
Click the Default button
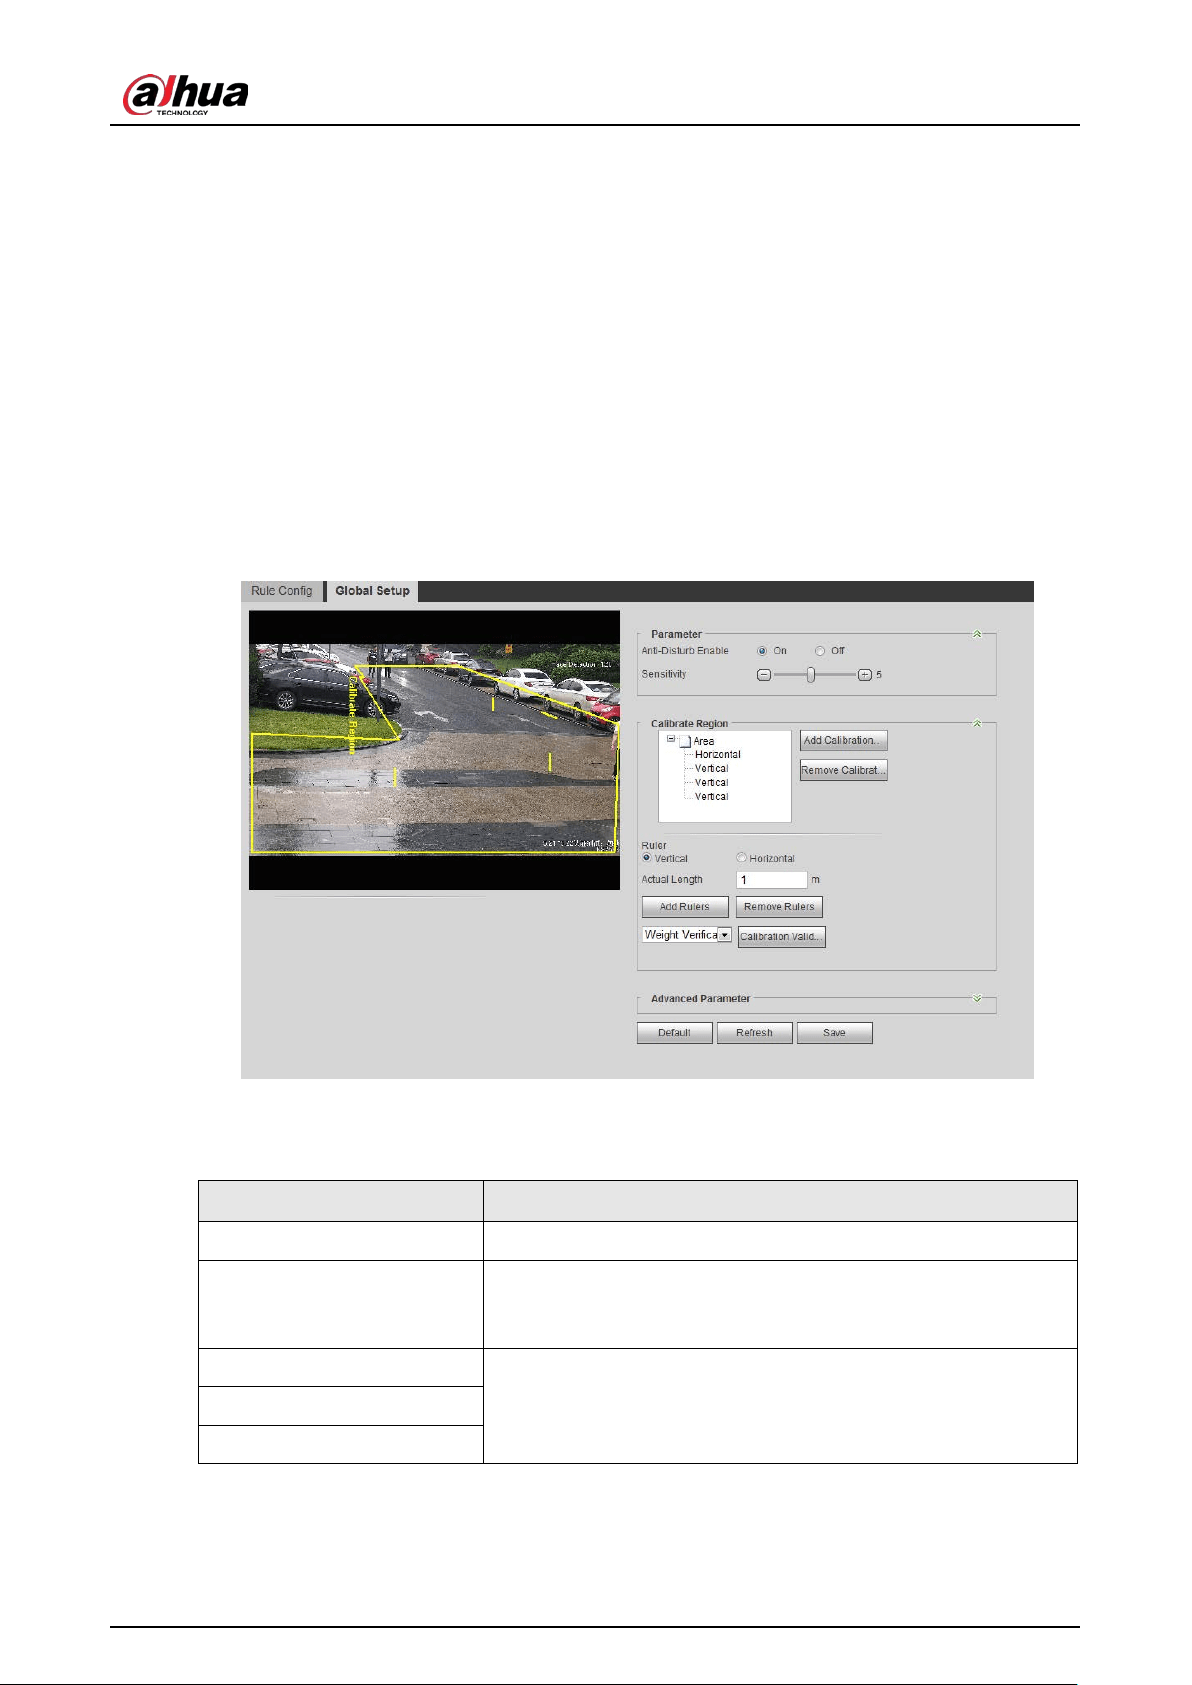click(x=675, y=1033)
